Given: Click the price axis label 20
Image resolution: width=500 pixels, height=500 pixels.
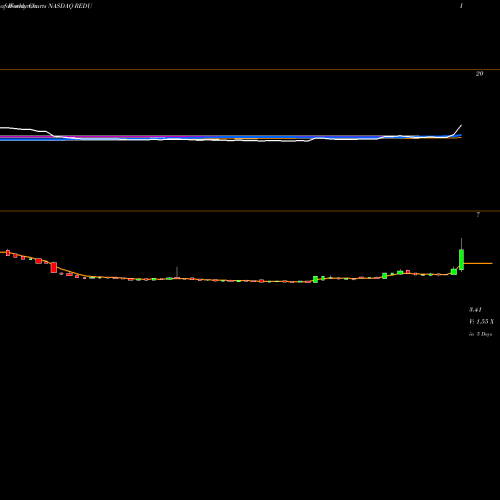Looking at the screenshot, I should [x=479, y=74].
